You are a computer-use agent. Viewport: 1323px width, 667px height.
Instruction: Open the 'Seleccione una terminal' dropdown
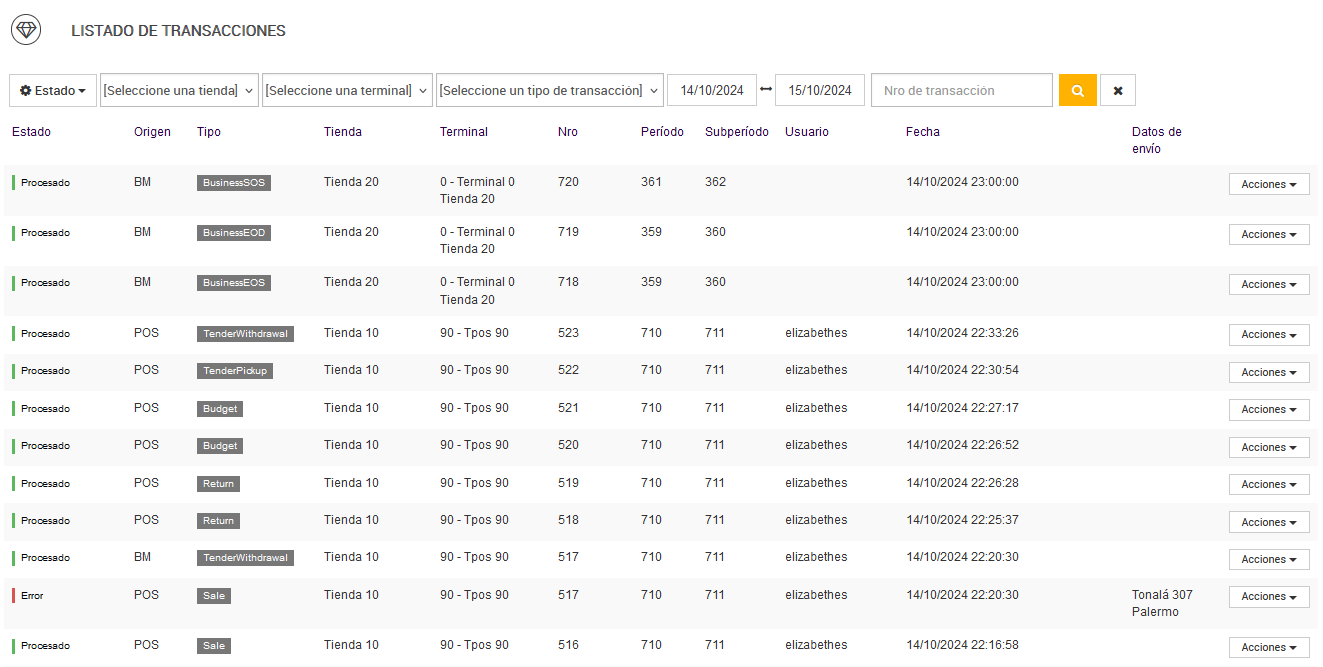click(x=347, y=90)
